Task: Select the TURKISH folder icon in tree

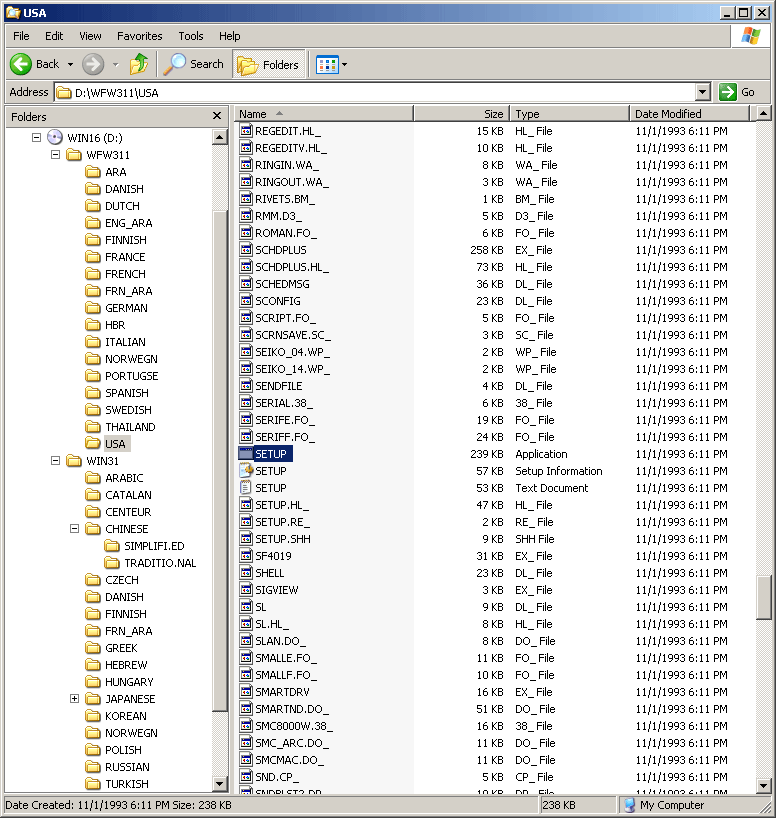Action: [93, 784]
